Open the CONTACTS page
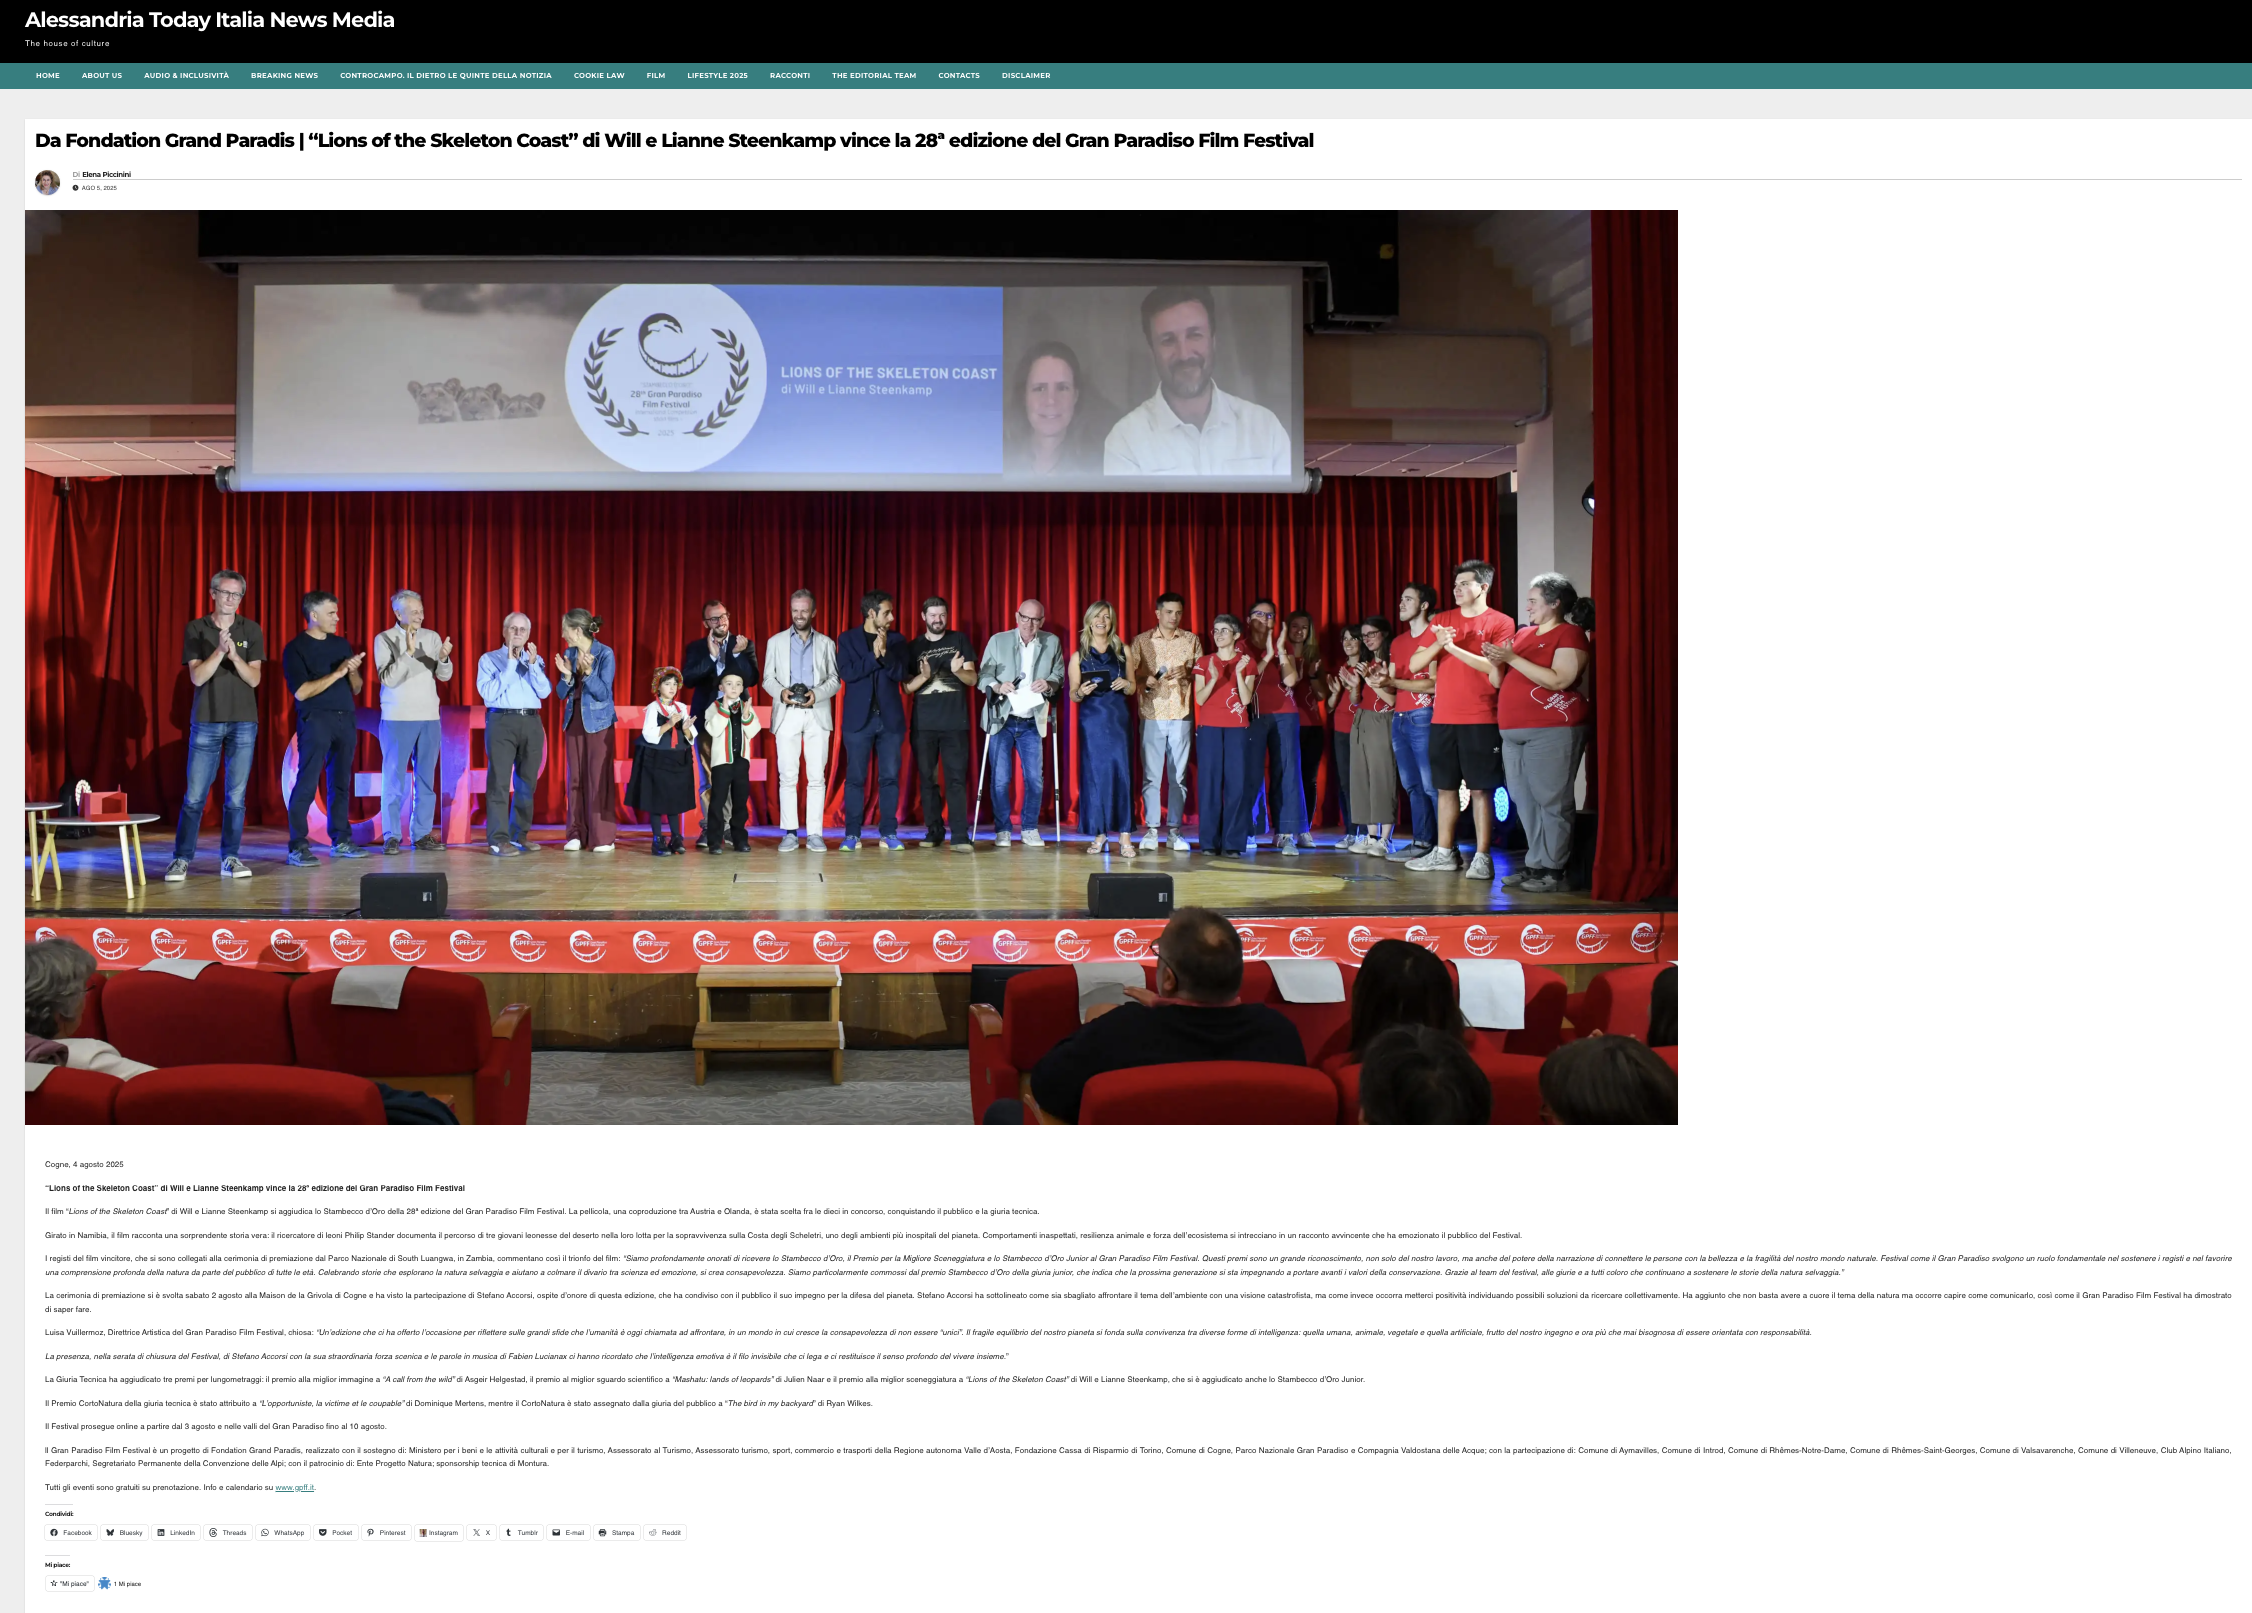The width and height of the screenshot is (2252, 1613). [x=959, y=76]
